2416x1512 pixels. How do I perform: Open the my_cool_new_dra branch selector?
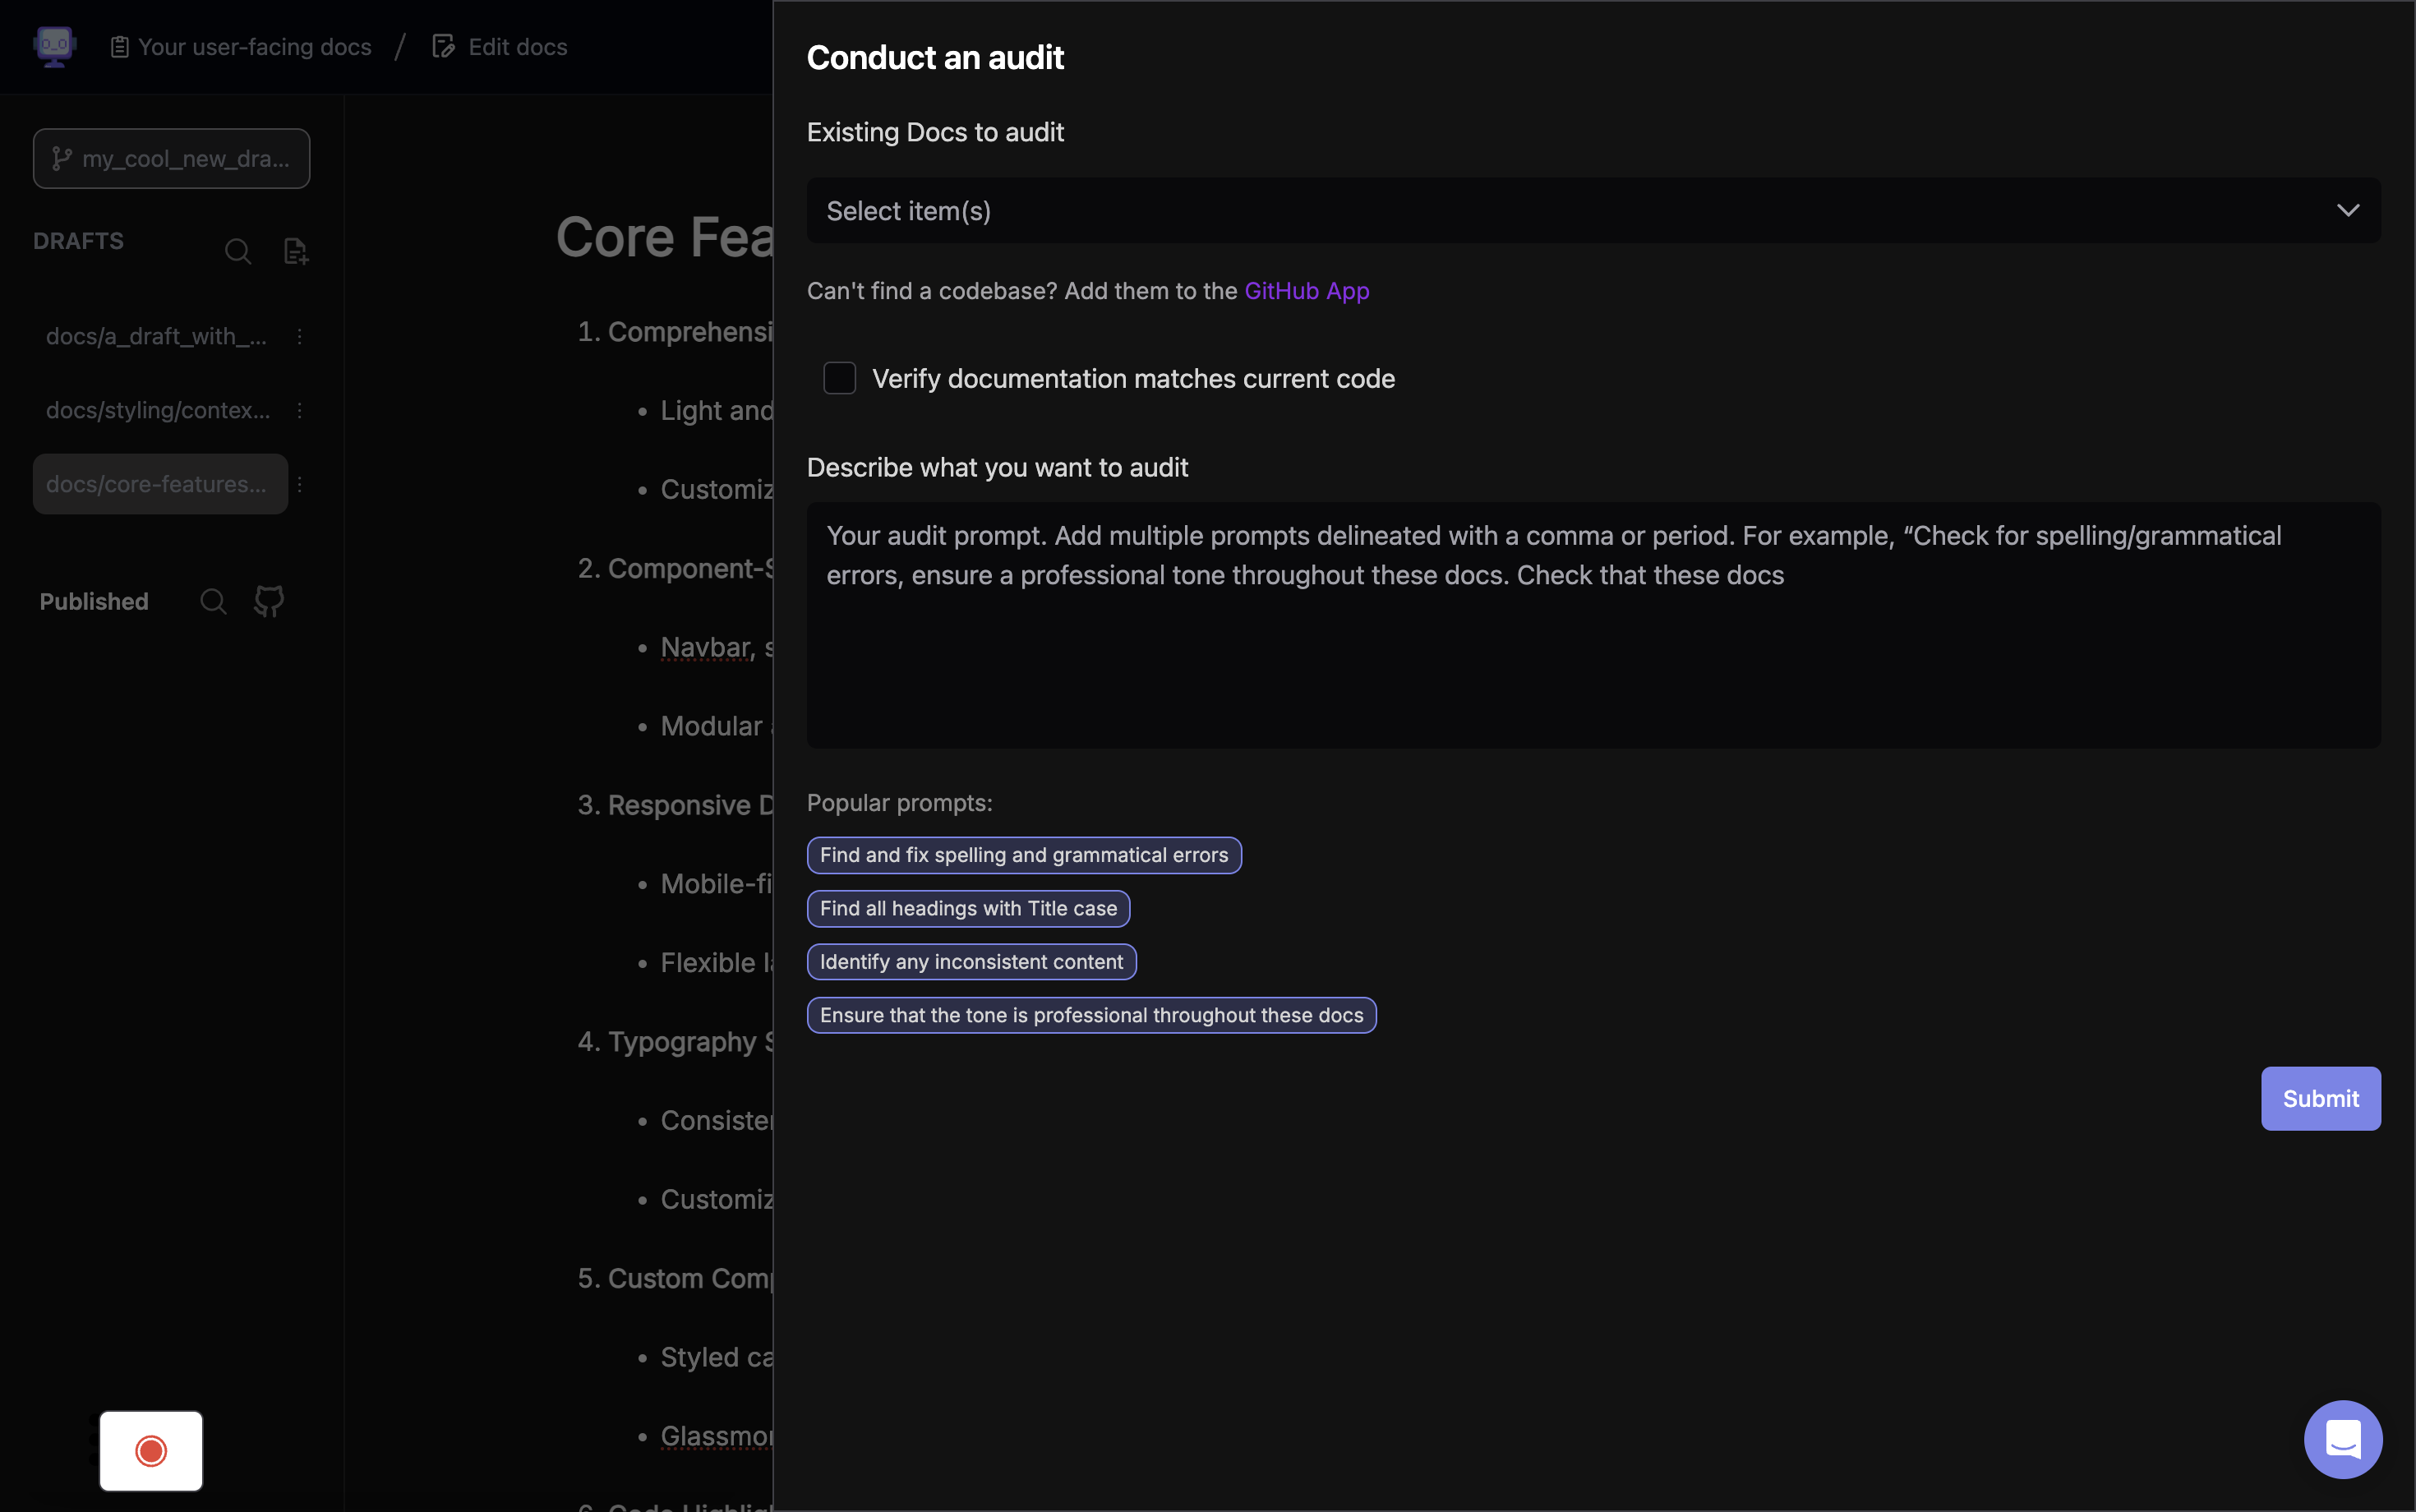[171, 159]
